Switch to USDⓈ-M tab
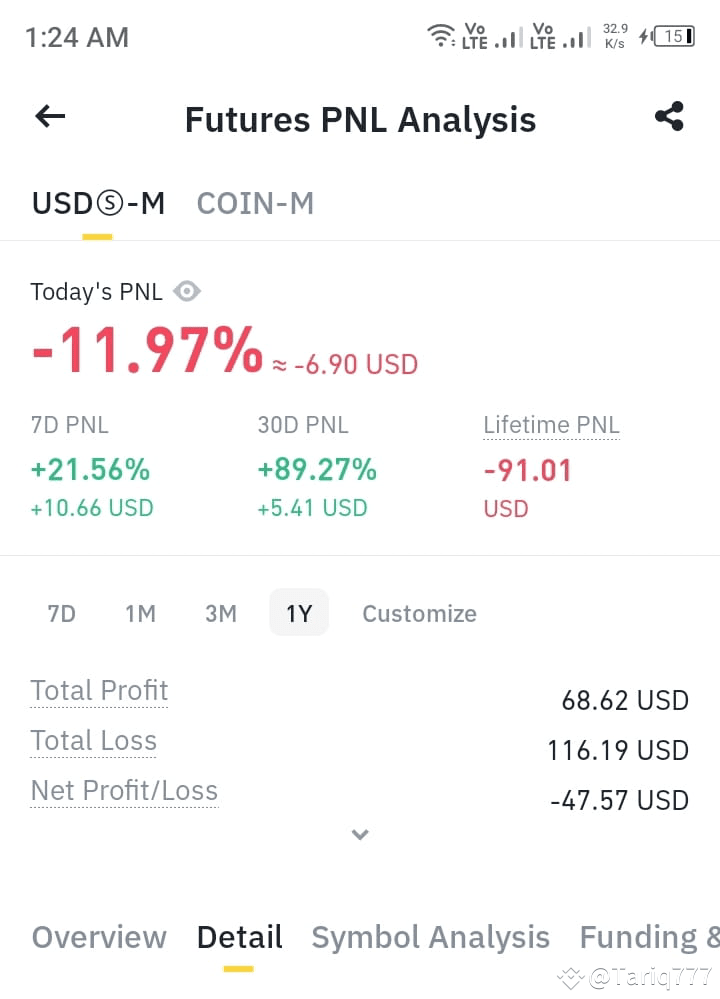Viewport: 720px width, 999px height. (98, 204)
